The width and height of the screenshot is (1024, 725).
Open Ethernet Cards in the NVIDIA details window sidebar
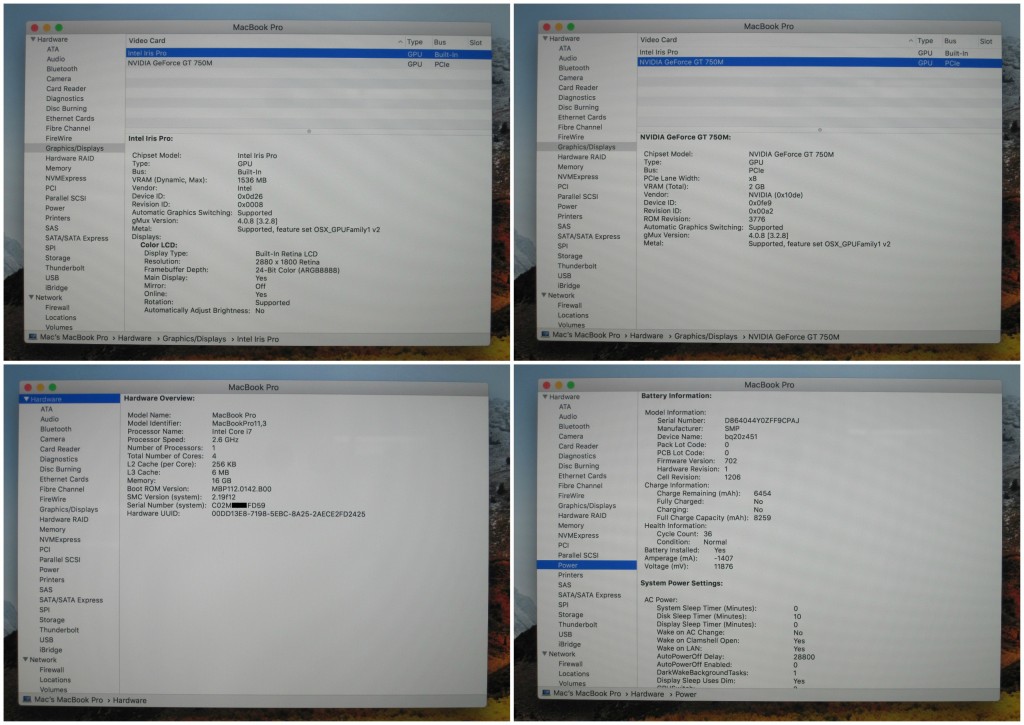coord(582,118)
